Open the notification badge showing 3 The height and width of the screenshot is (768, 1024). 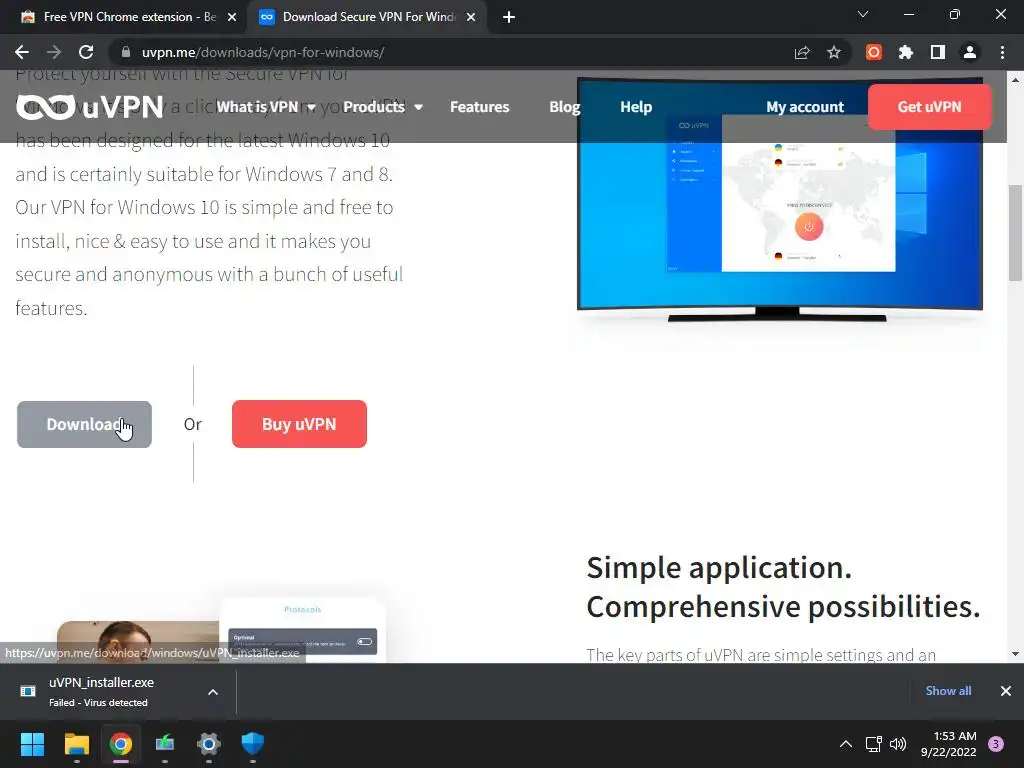(996, 744)
